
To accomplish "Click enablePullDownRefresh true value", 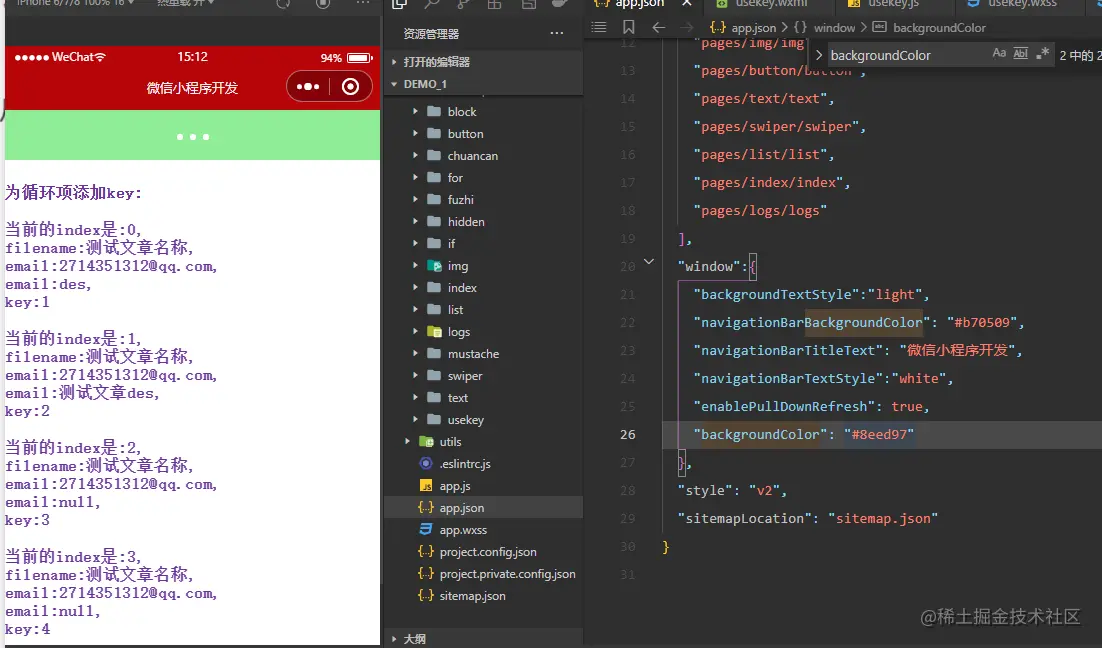I will 907,406.
